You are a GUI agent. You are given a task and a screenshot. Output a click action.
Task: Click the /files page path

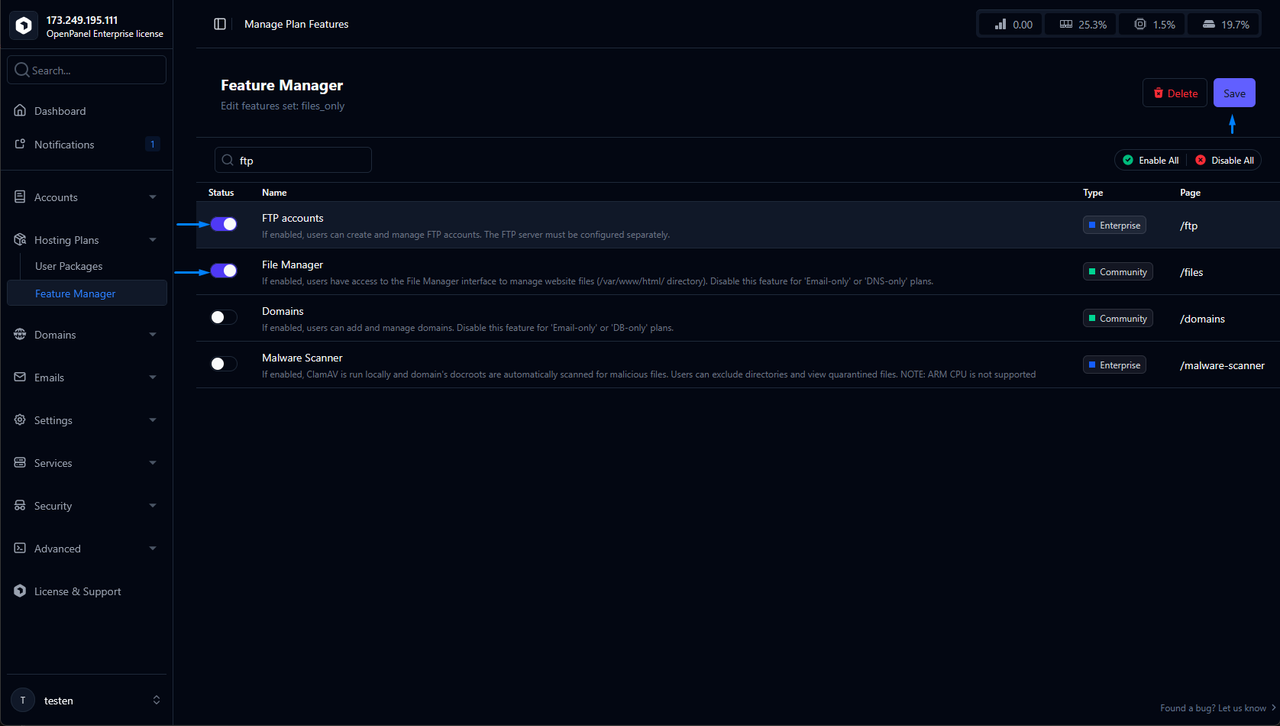pyautogui.click(x=1191, y=272)
